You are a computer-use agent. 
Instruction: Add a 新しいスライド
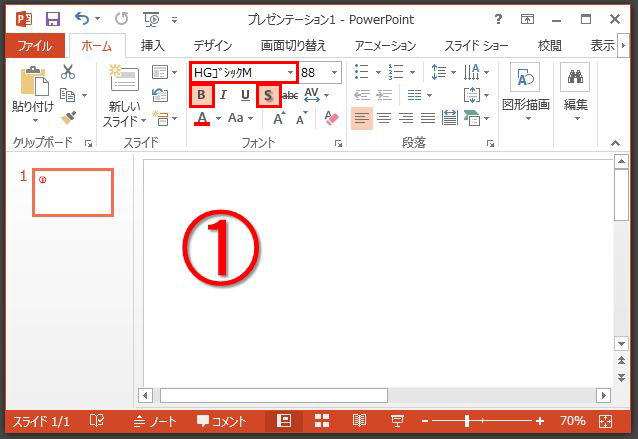(124, 96)
